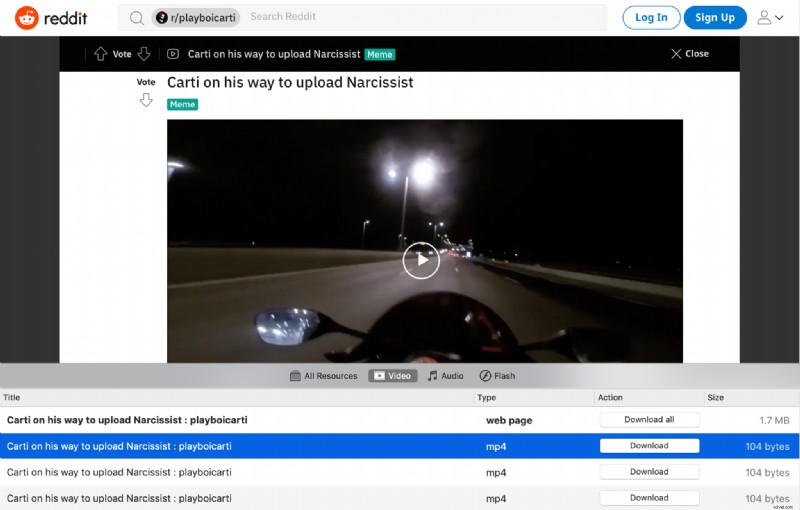Switch to the All Resources tab

(323, 376)
